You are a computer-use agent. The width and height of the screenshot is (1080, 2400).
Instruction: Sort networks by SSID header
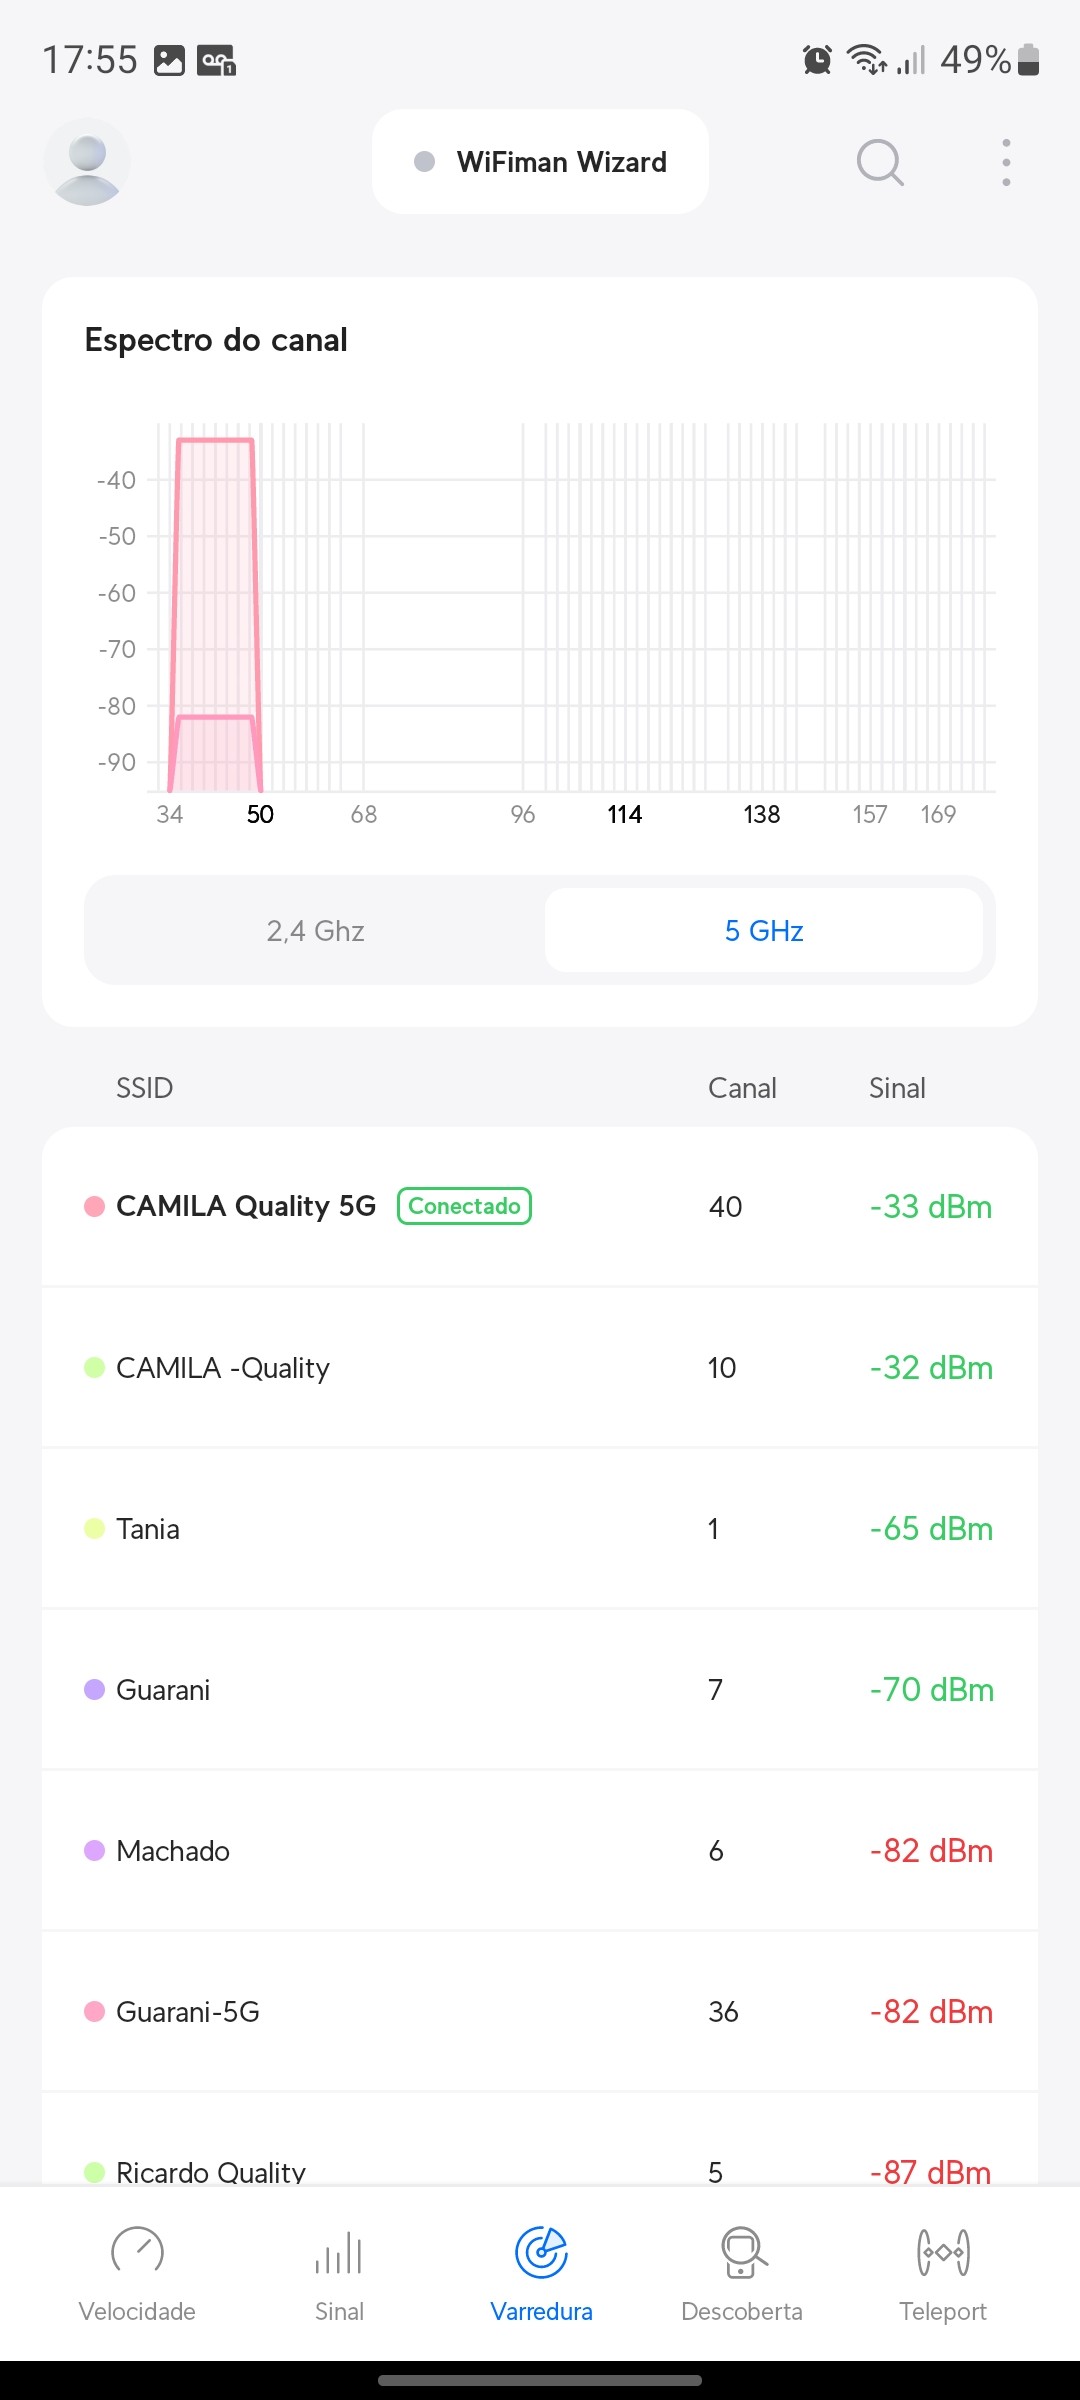(x=145, y=1088)
